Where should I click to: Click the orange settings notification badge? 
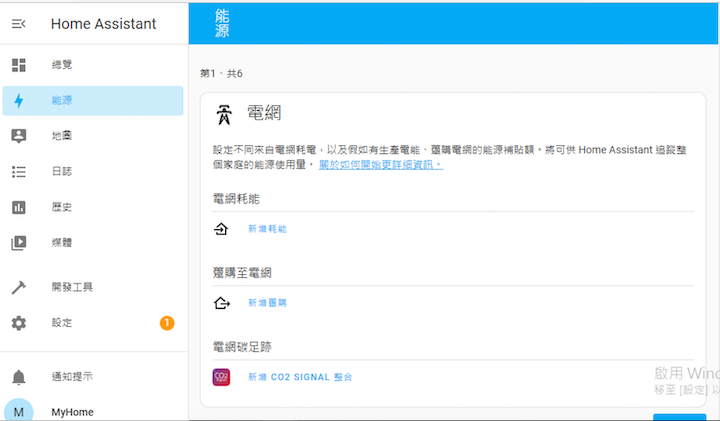(167, 323)
